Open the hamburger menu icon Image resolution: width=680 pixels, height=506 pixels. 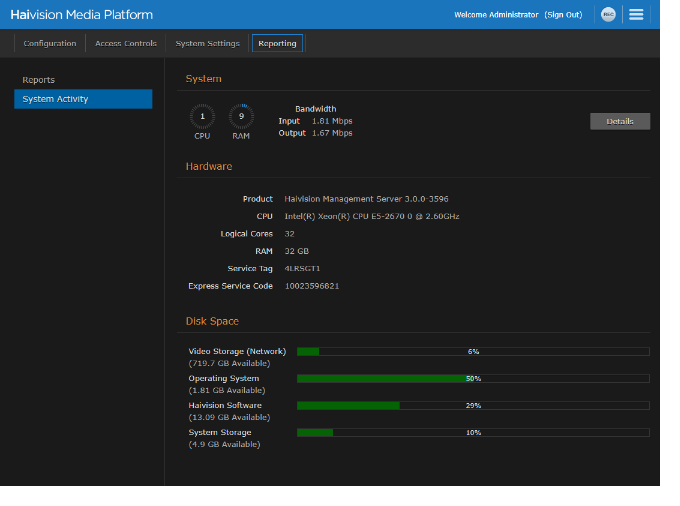click(636, 14)
